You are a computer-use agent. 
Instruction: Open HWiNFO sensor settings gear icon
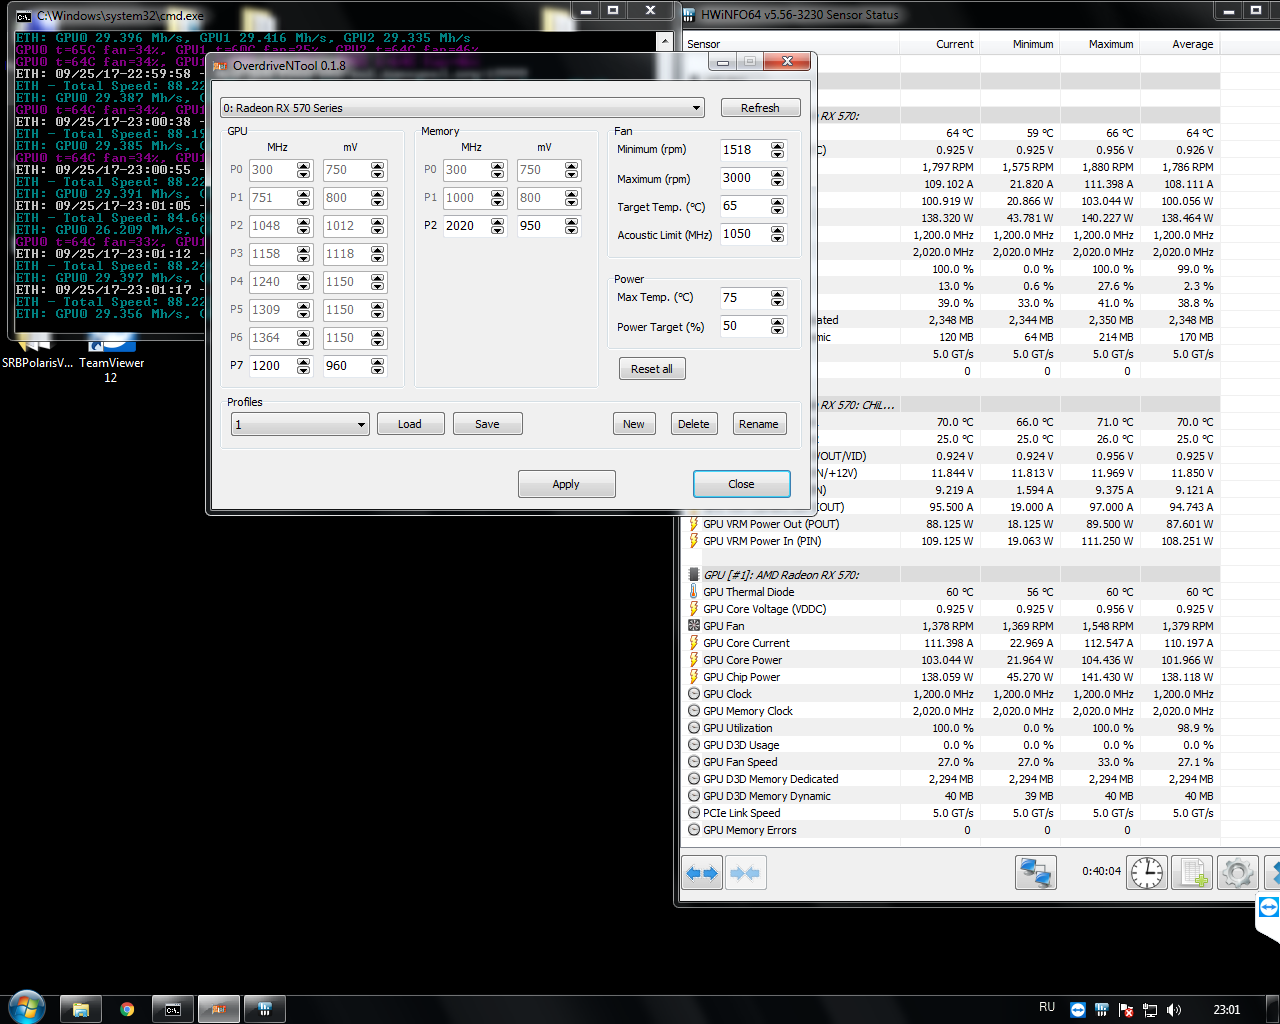pyautogui.click(x=1237, y=873)
